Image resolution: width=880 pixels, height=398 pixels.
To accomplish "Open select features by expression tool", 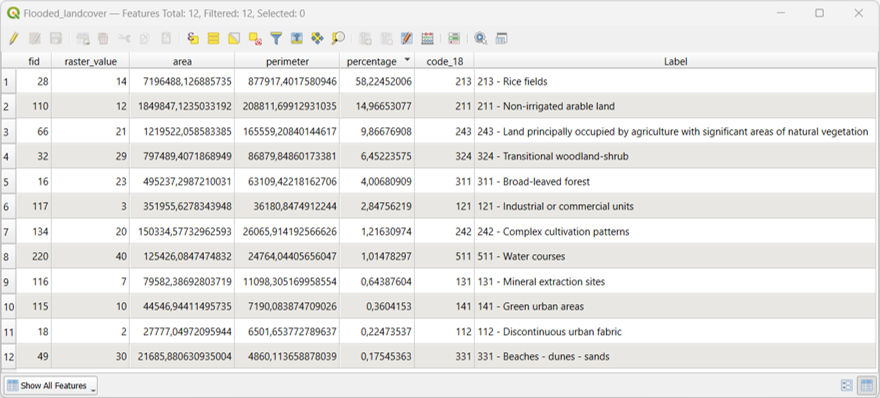I will (192, 38).
